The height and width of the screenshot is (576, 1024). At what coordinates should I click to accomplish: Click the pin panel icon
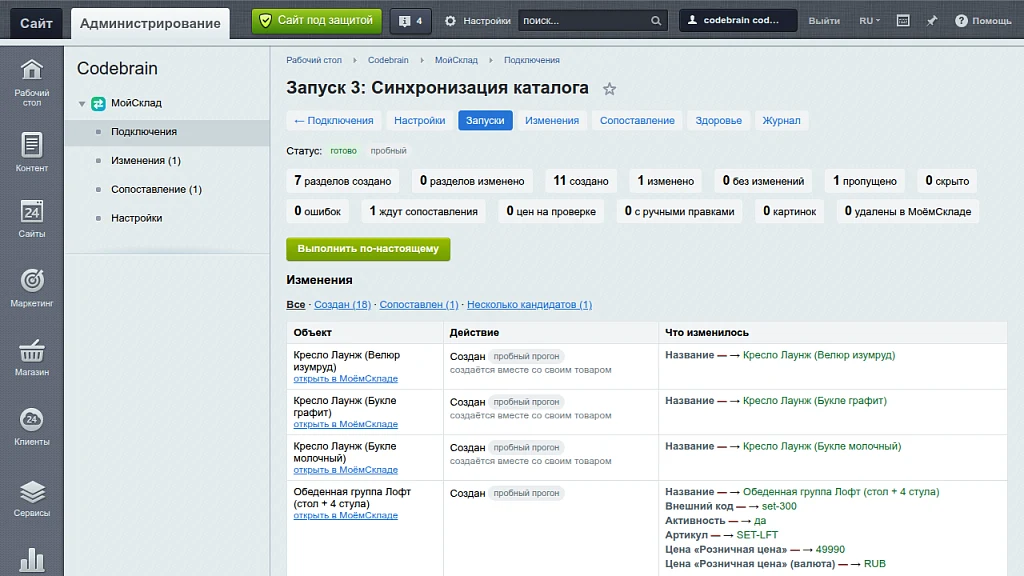[x=932, y=21]
